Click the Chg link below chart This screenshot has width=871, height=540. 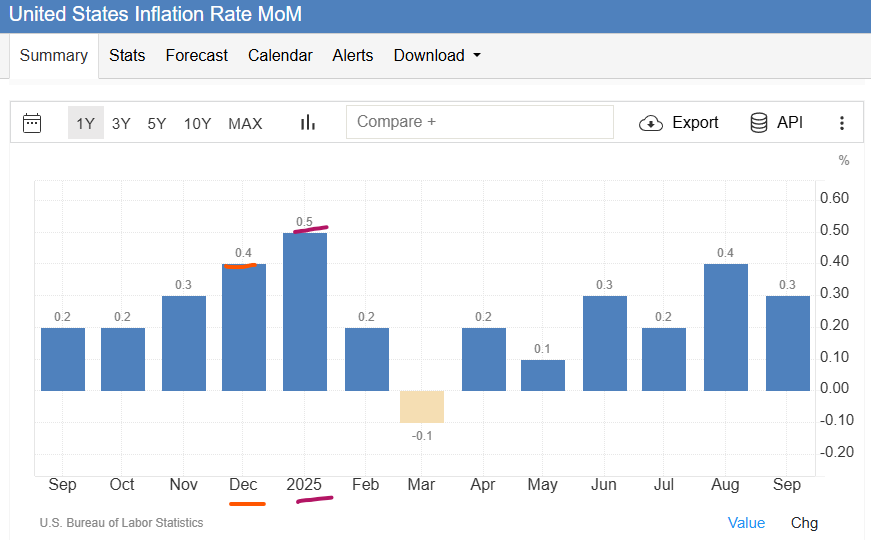[804, 523]
